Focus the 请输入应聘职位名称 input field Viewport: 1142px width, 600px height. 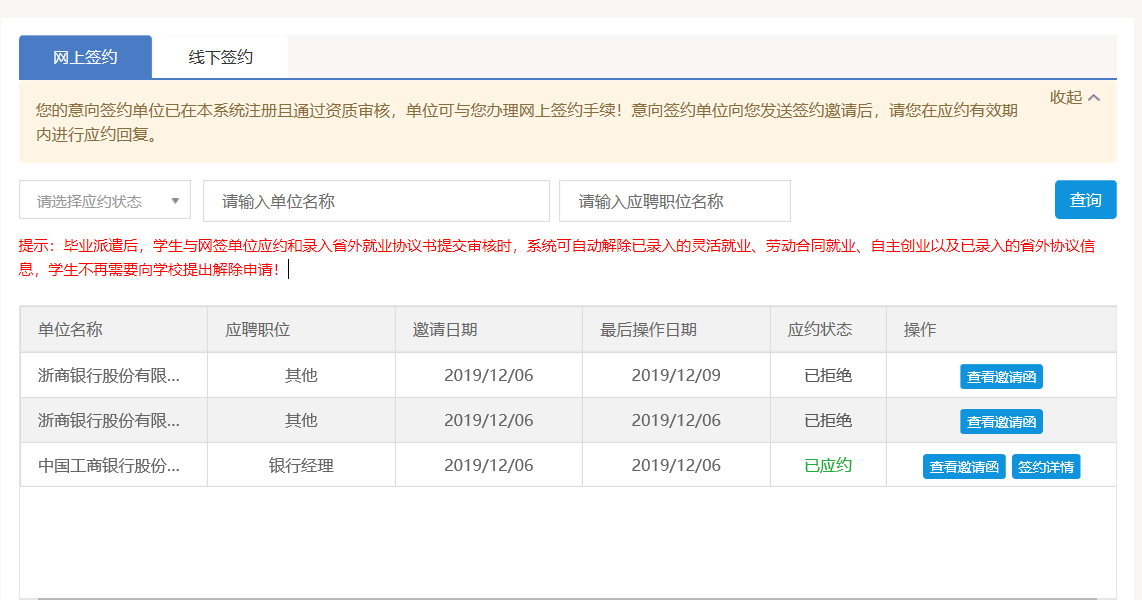(x=674, y=201)
